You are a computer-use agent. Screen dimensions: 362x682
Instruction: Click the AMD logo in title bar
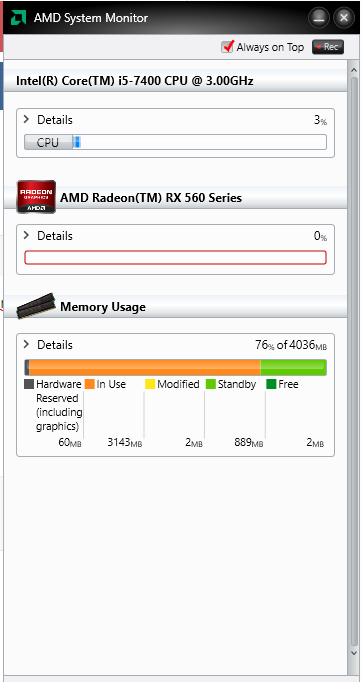coord(18,17)
